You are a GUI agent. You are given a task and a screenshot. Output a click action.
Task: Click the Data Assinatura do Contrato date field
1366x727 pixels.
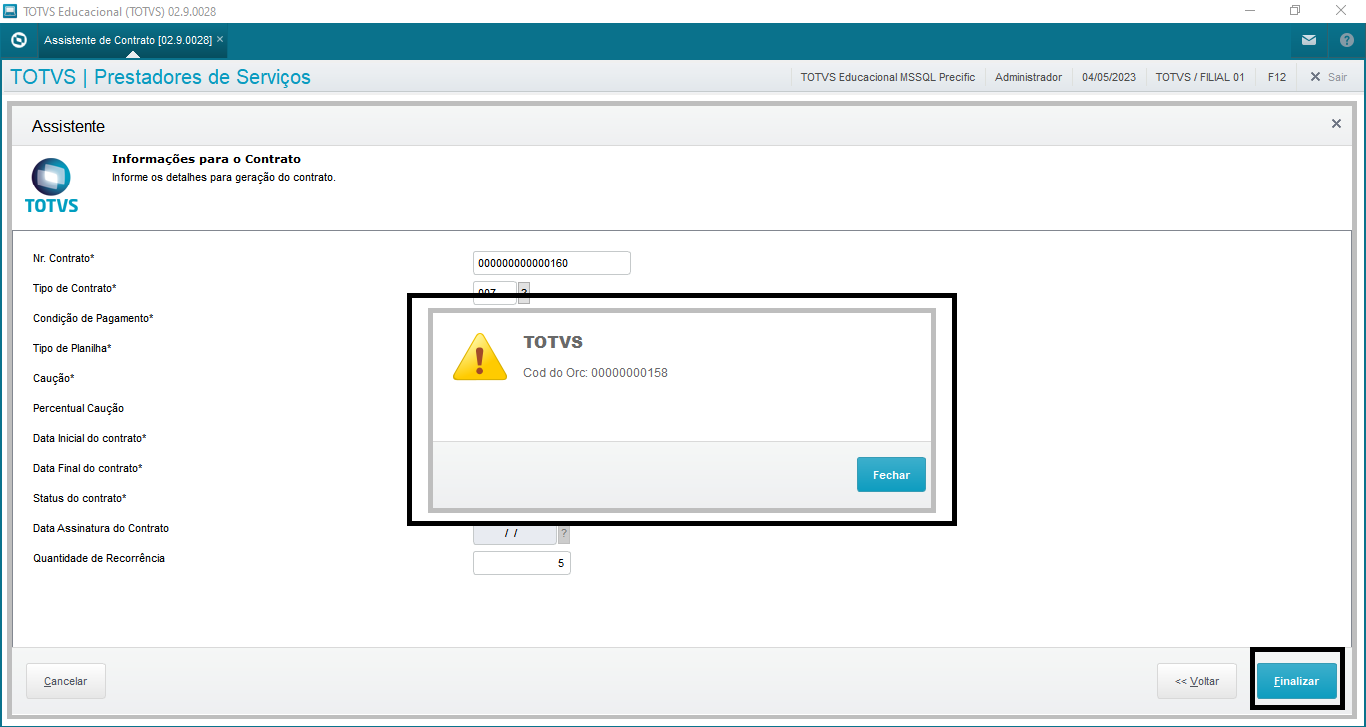coord(515,533)
